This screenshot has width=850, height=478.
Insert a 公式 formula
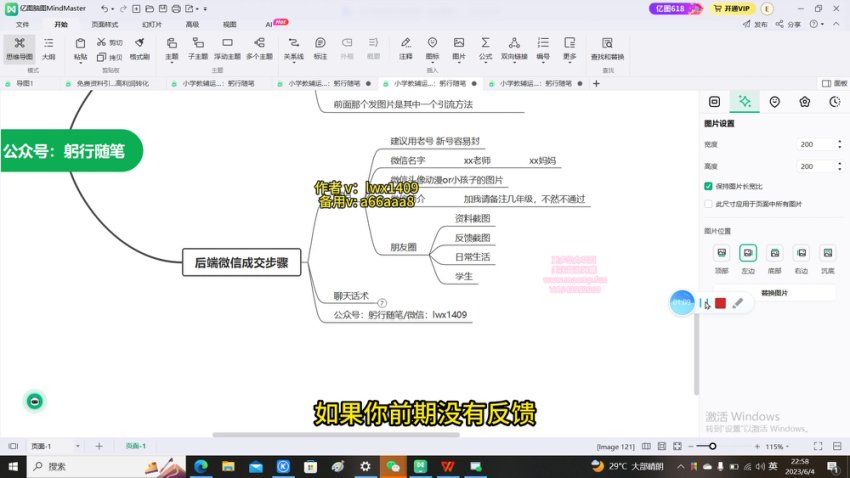(x=485, y=47)
